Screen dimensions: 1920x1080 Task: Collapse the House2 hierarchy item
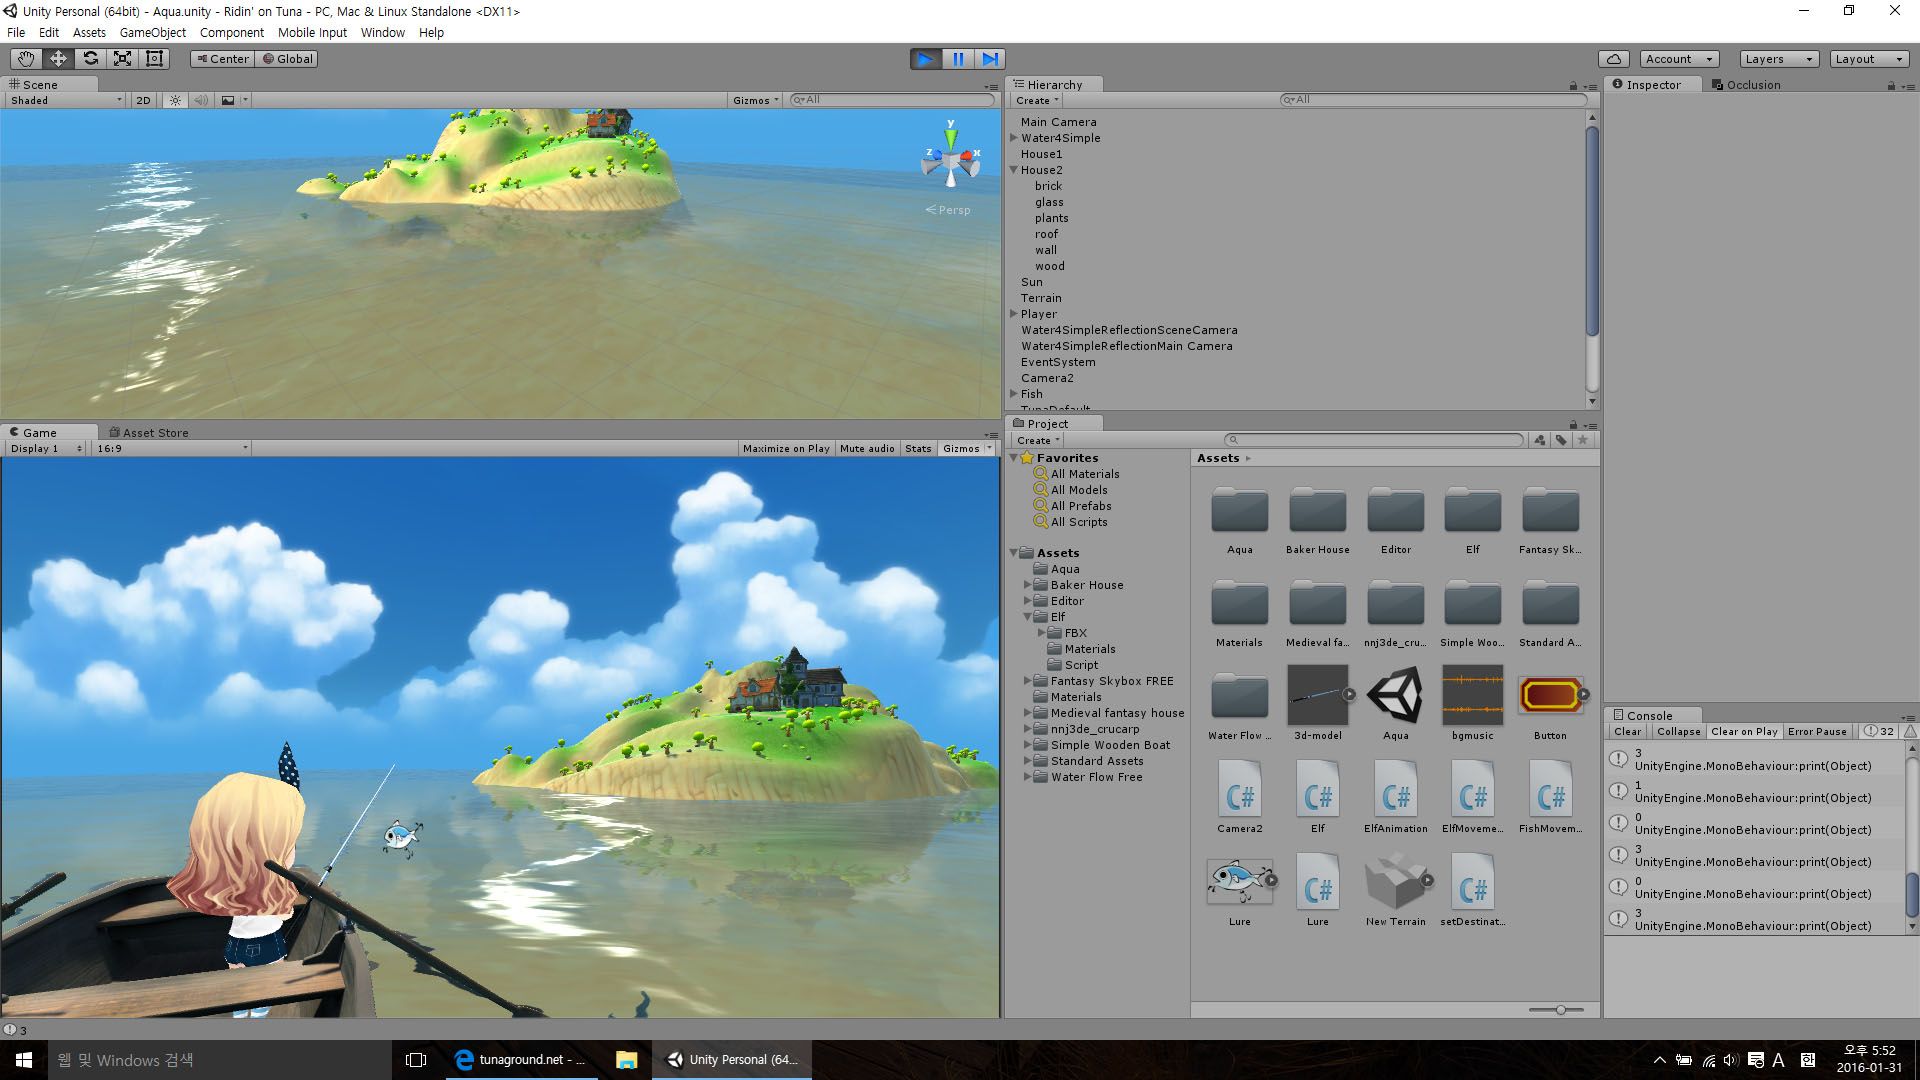(1014, 170)
